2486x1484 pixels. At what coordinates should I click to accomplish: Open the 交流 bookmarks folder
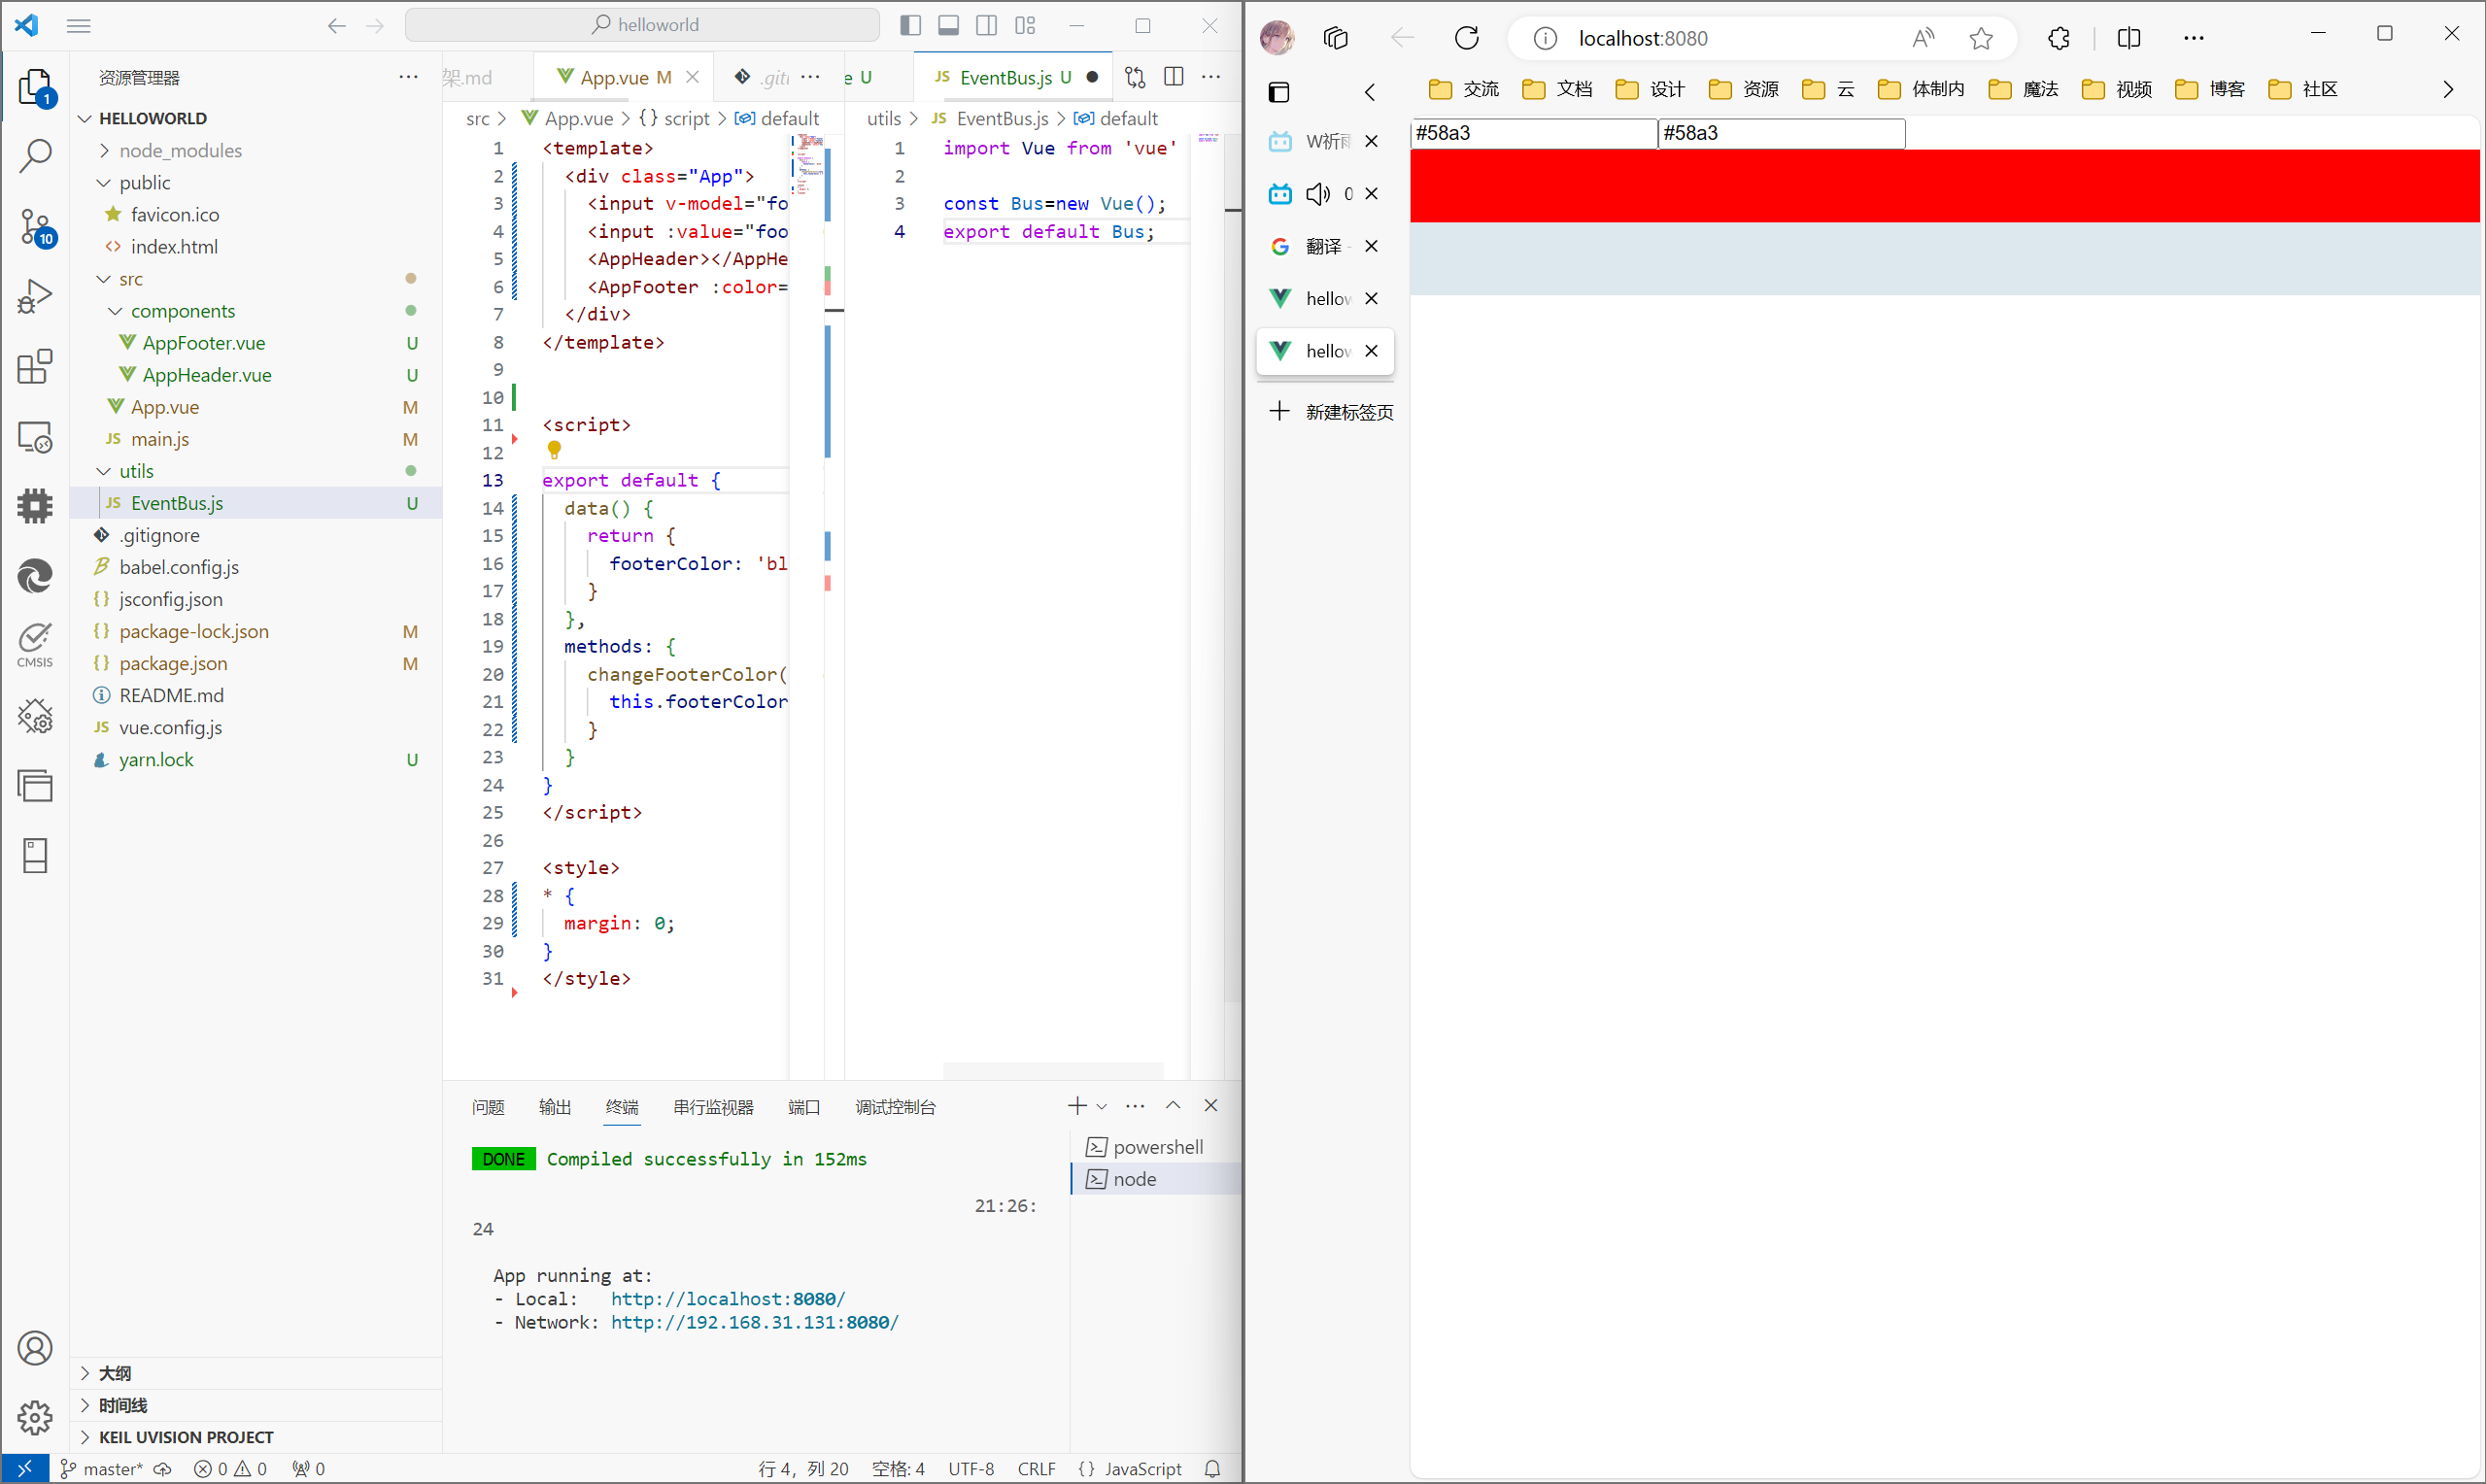(1464, 89)
